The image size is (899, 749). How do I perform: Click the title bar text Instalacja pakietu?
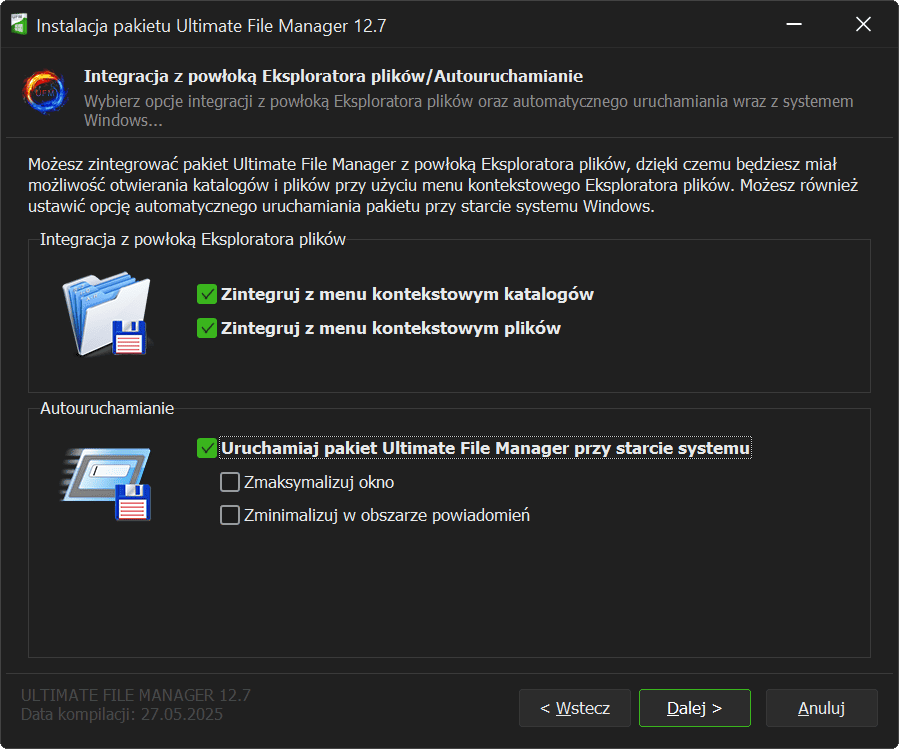point(211,26)
